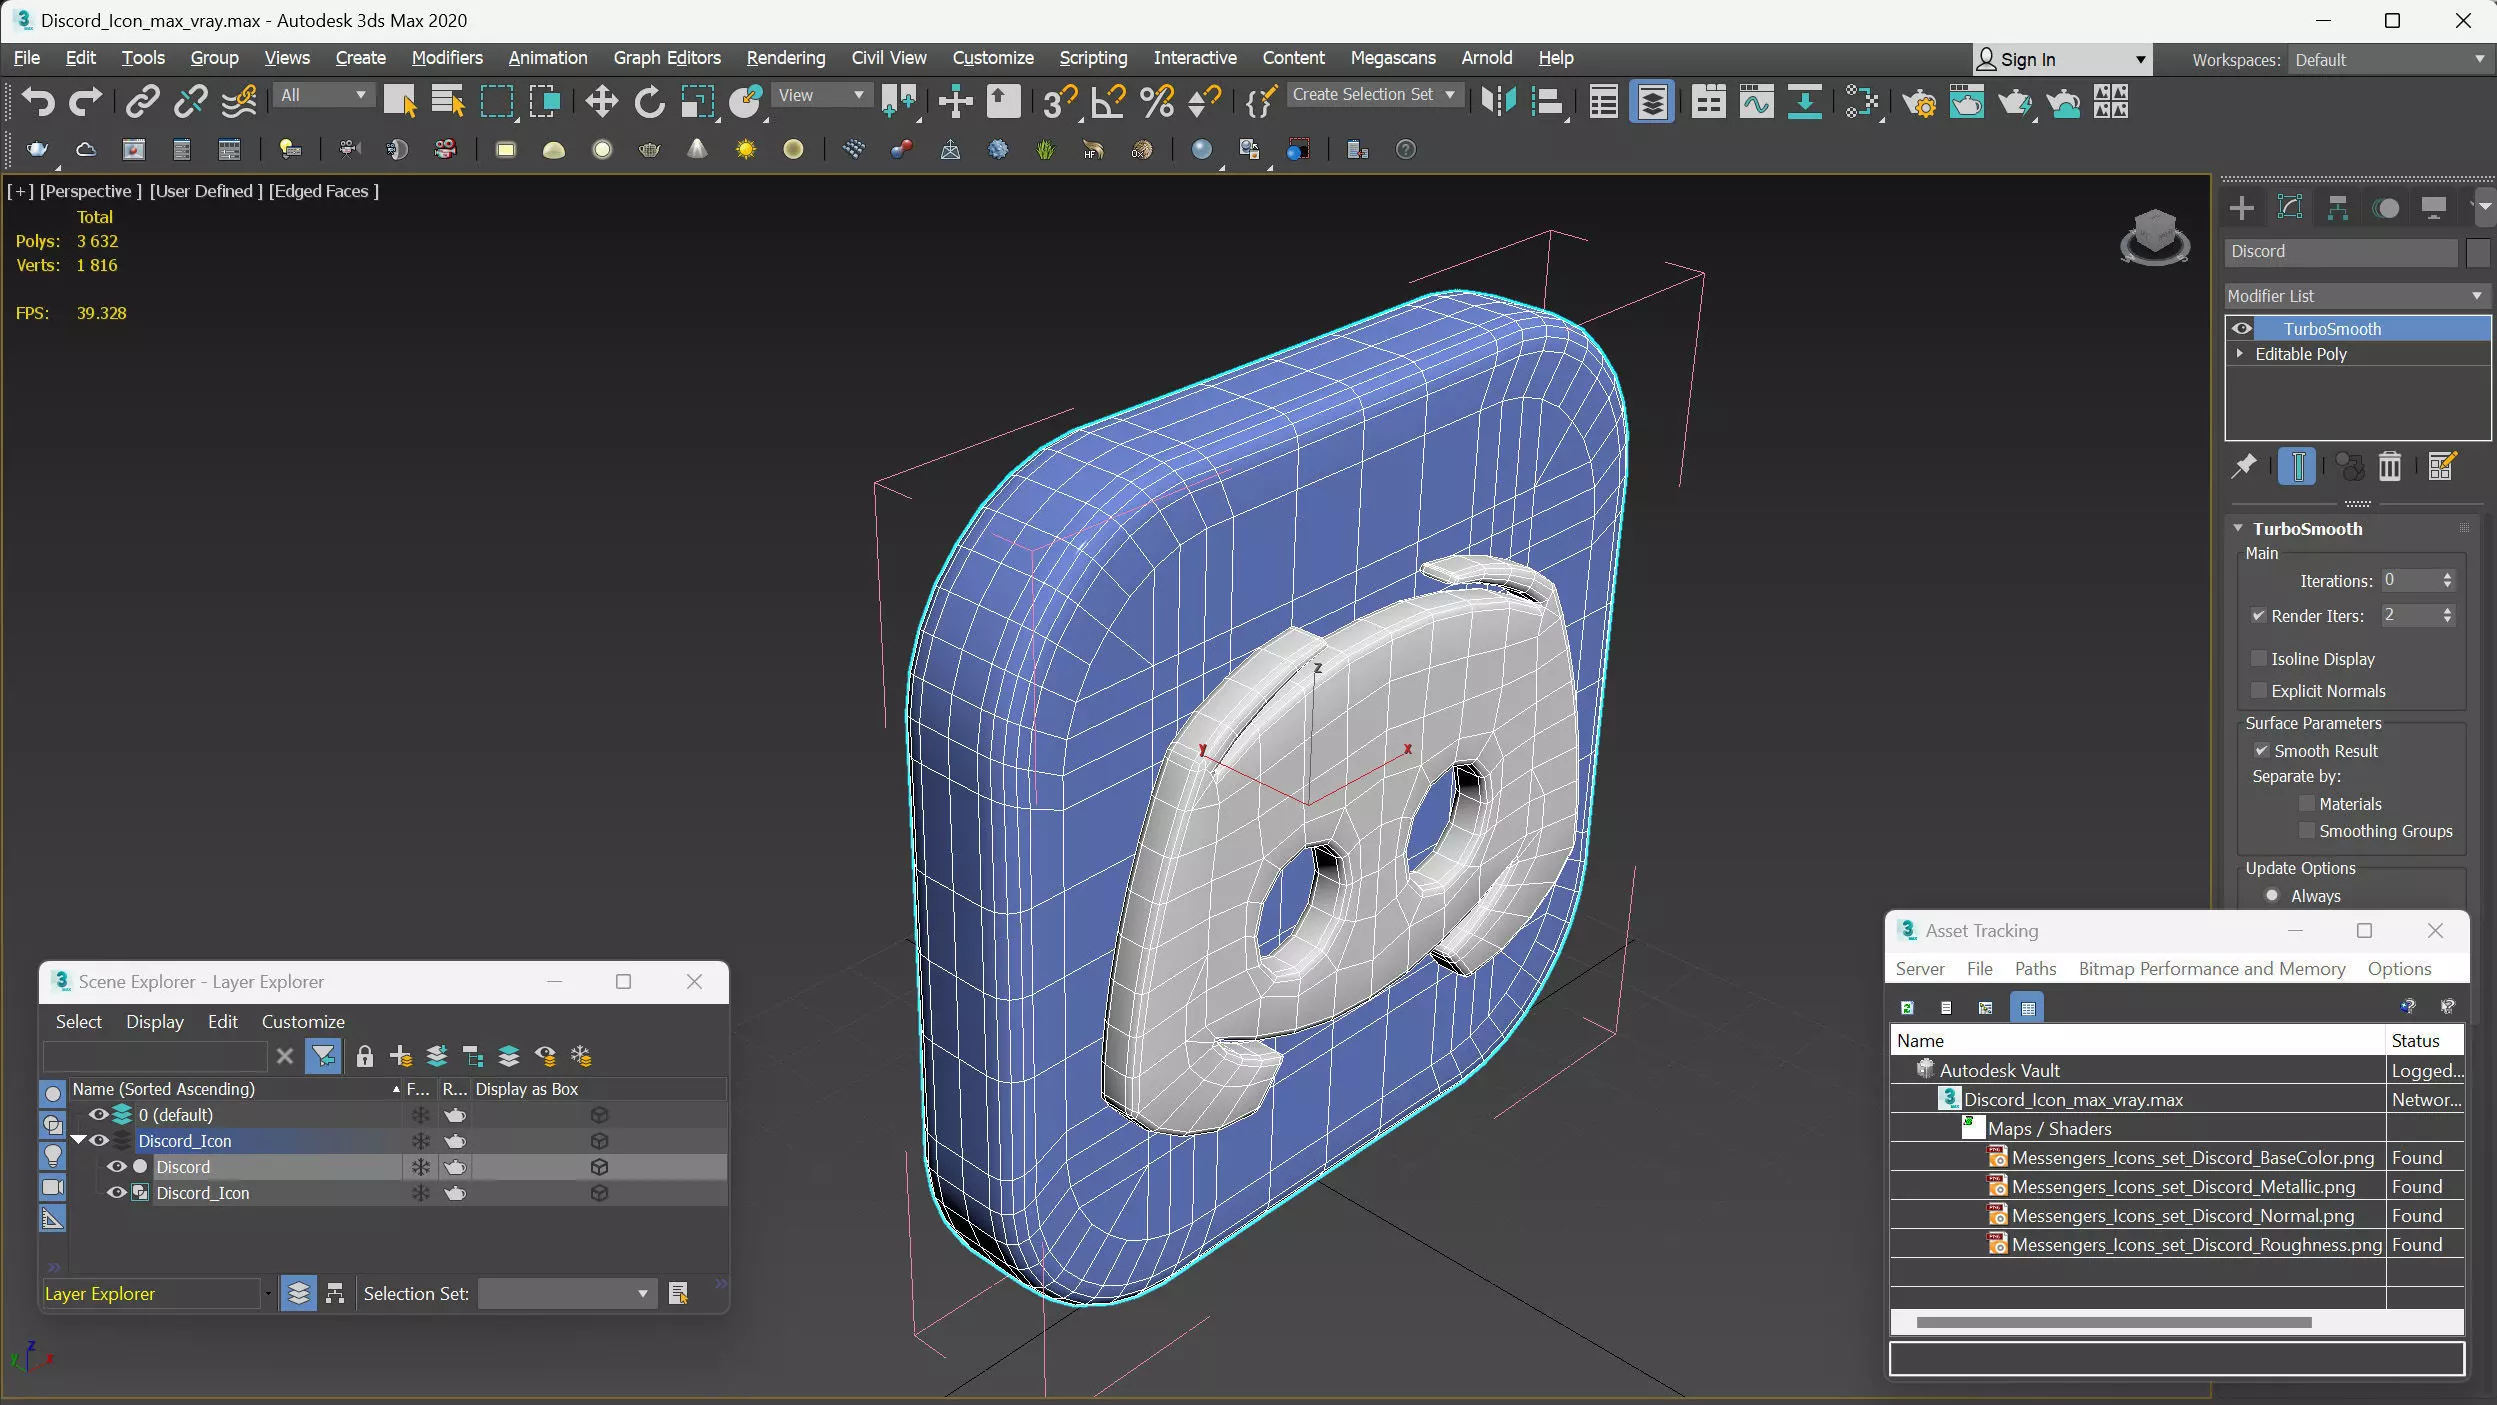2497x1405 pixels.
Task: Click the Redo arrow in main toolbar
Action: [x=84, y=101]
